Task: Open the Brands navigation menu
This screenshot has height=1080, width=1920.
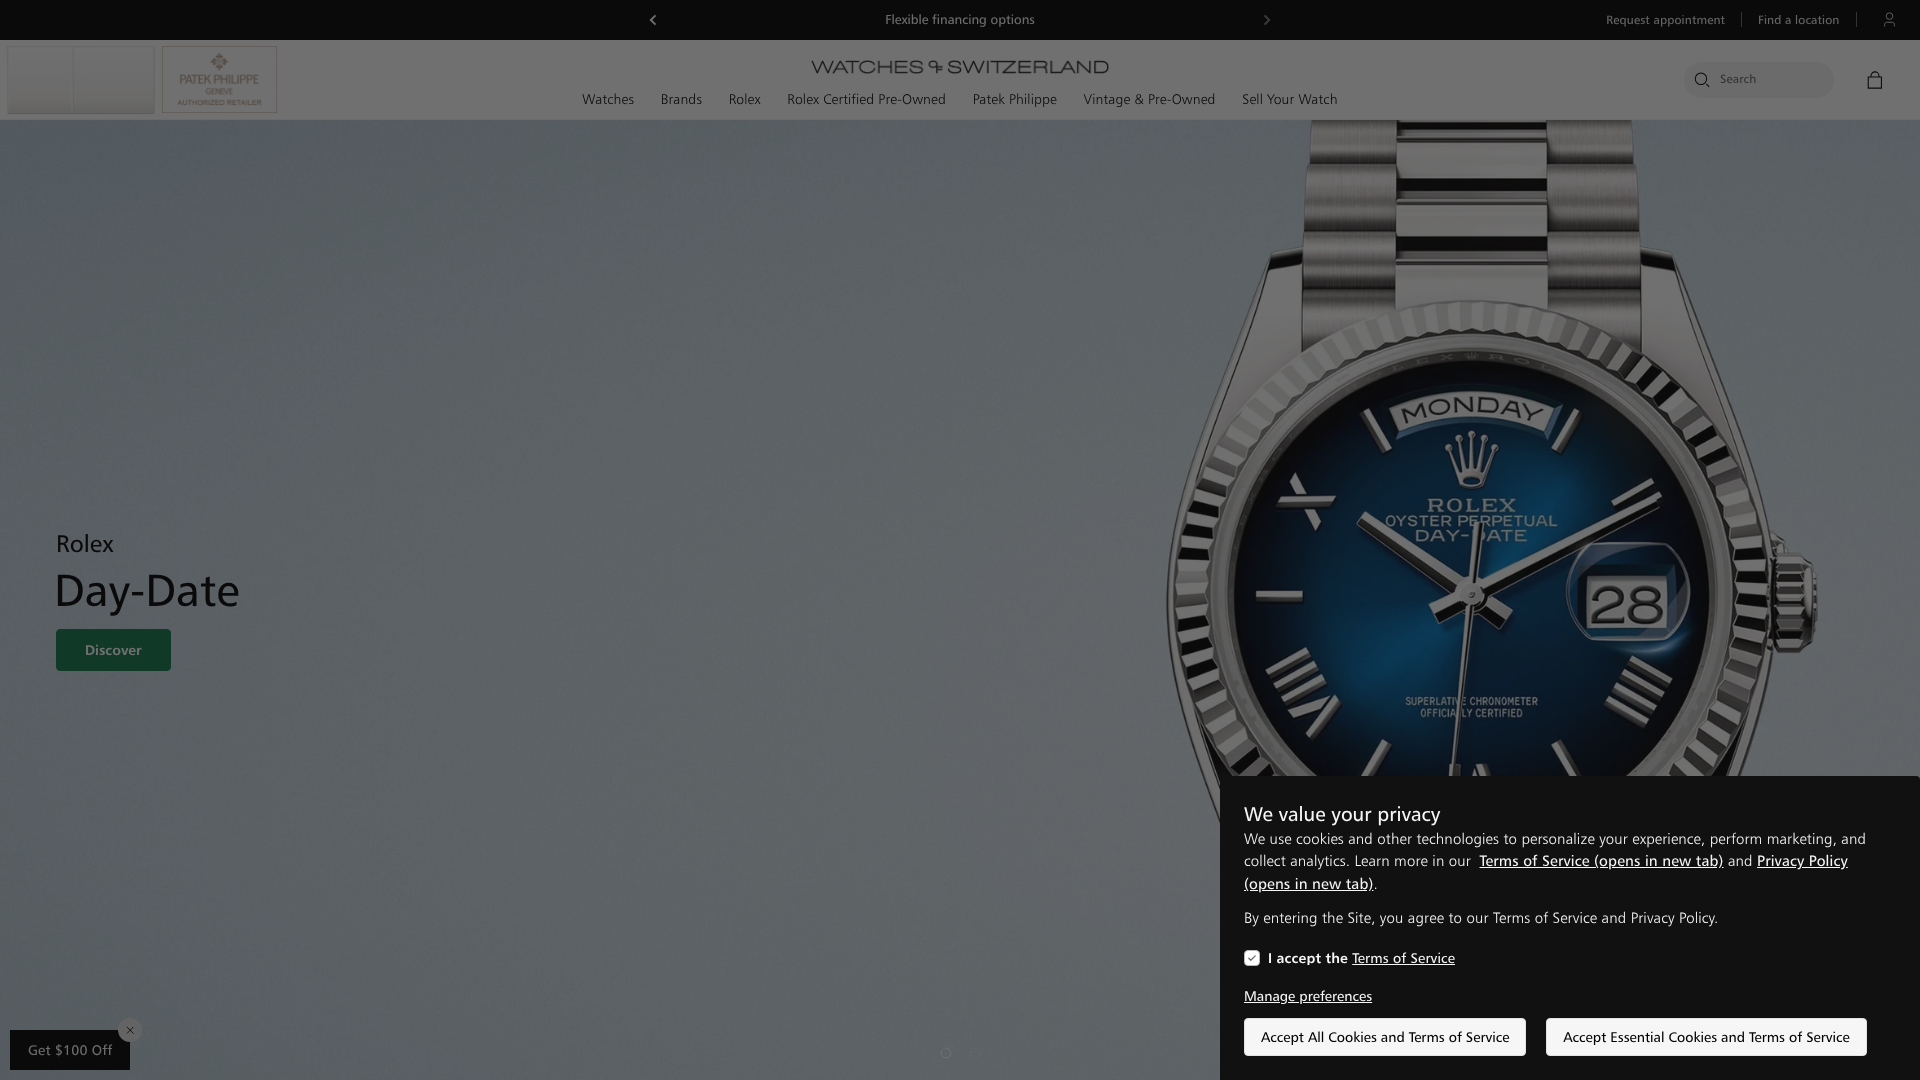Action: pos(681,100)
